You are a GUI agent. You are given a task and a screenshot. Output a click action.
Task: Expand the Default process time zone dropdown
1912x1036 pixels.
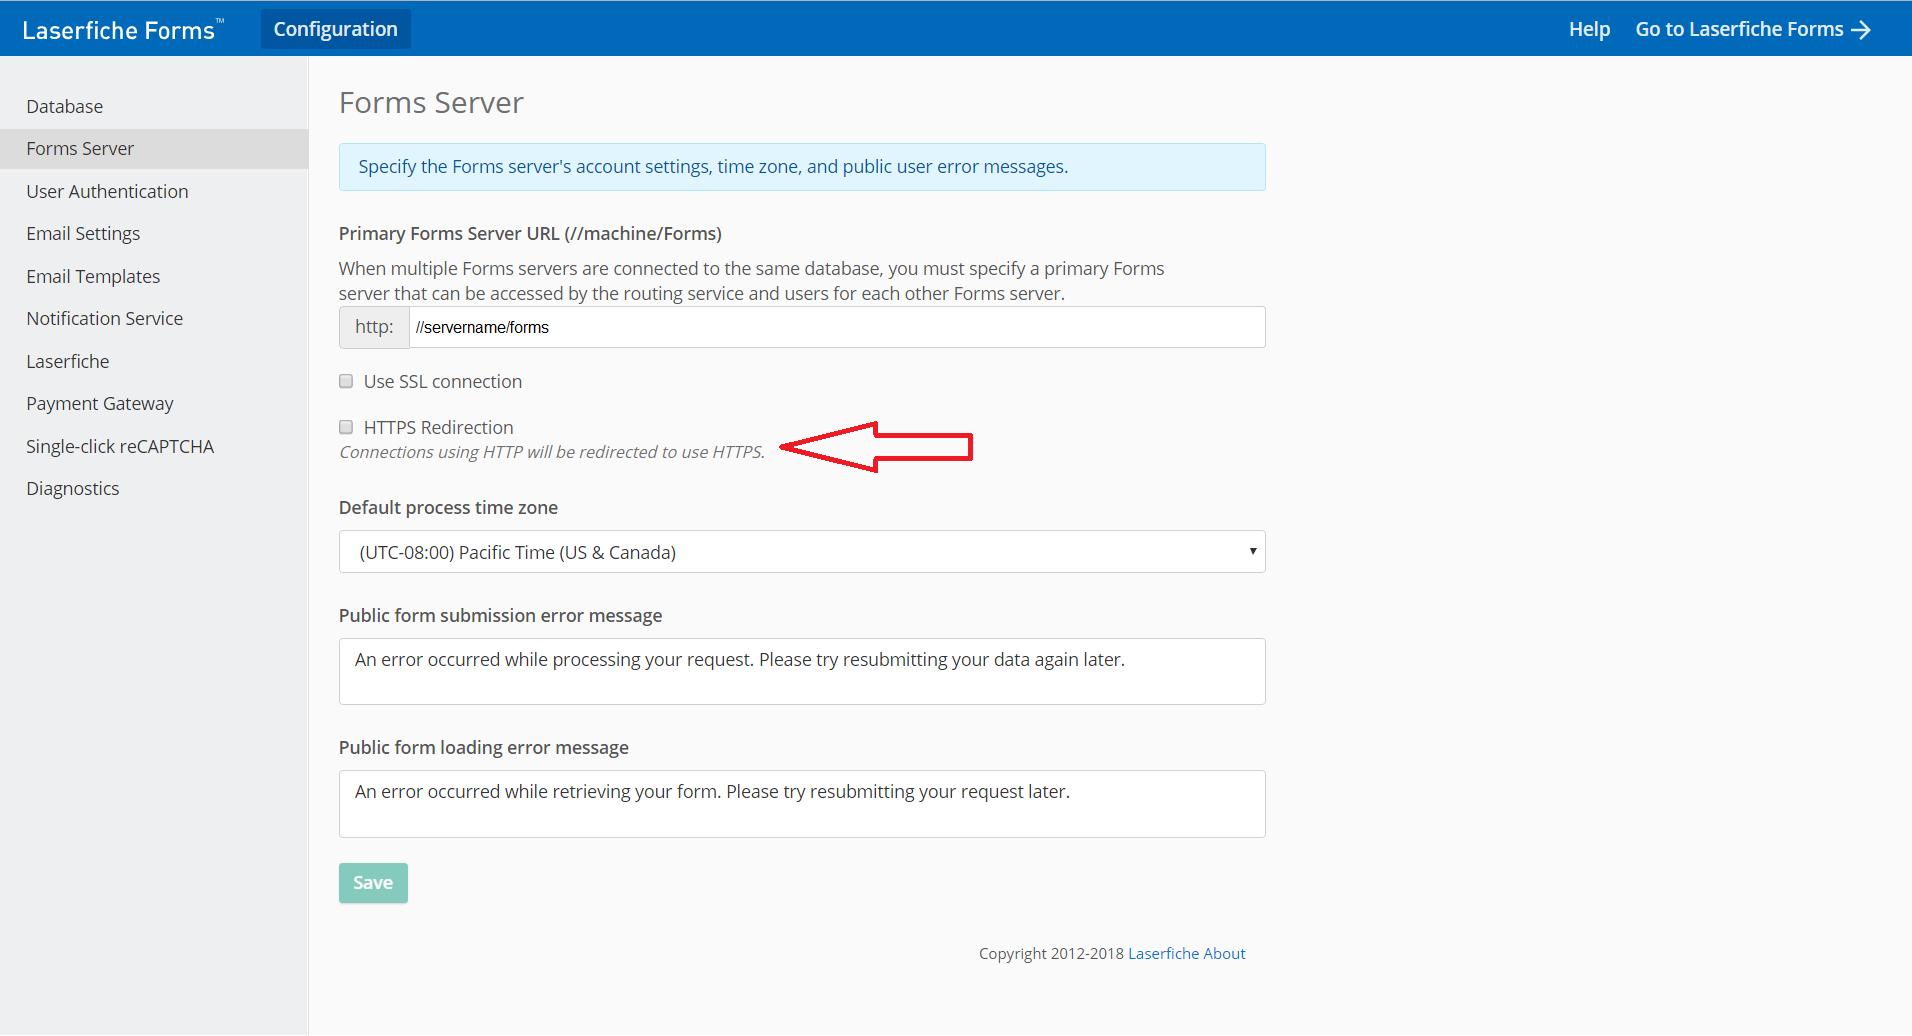[x=802, y=552]
